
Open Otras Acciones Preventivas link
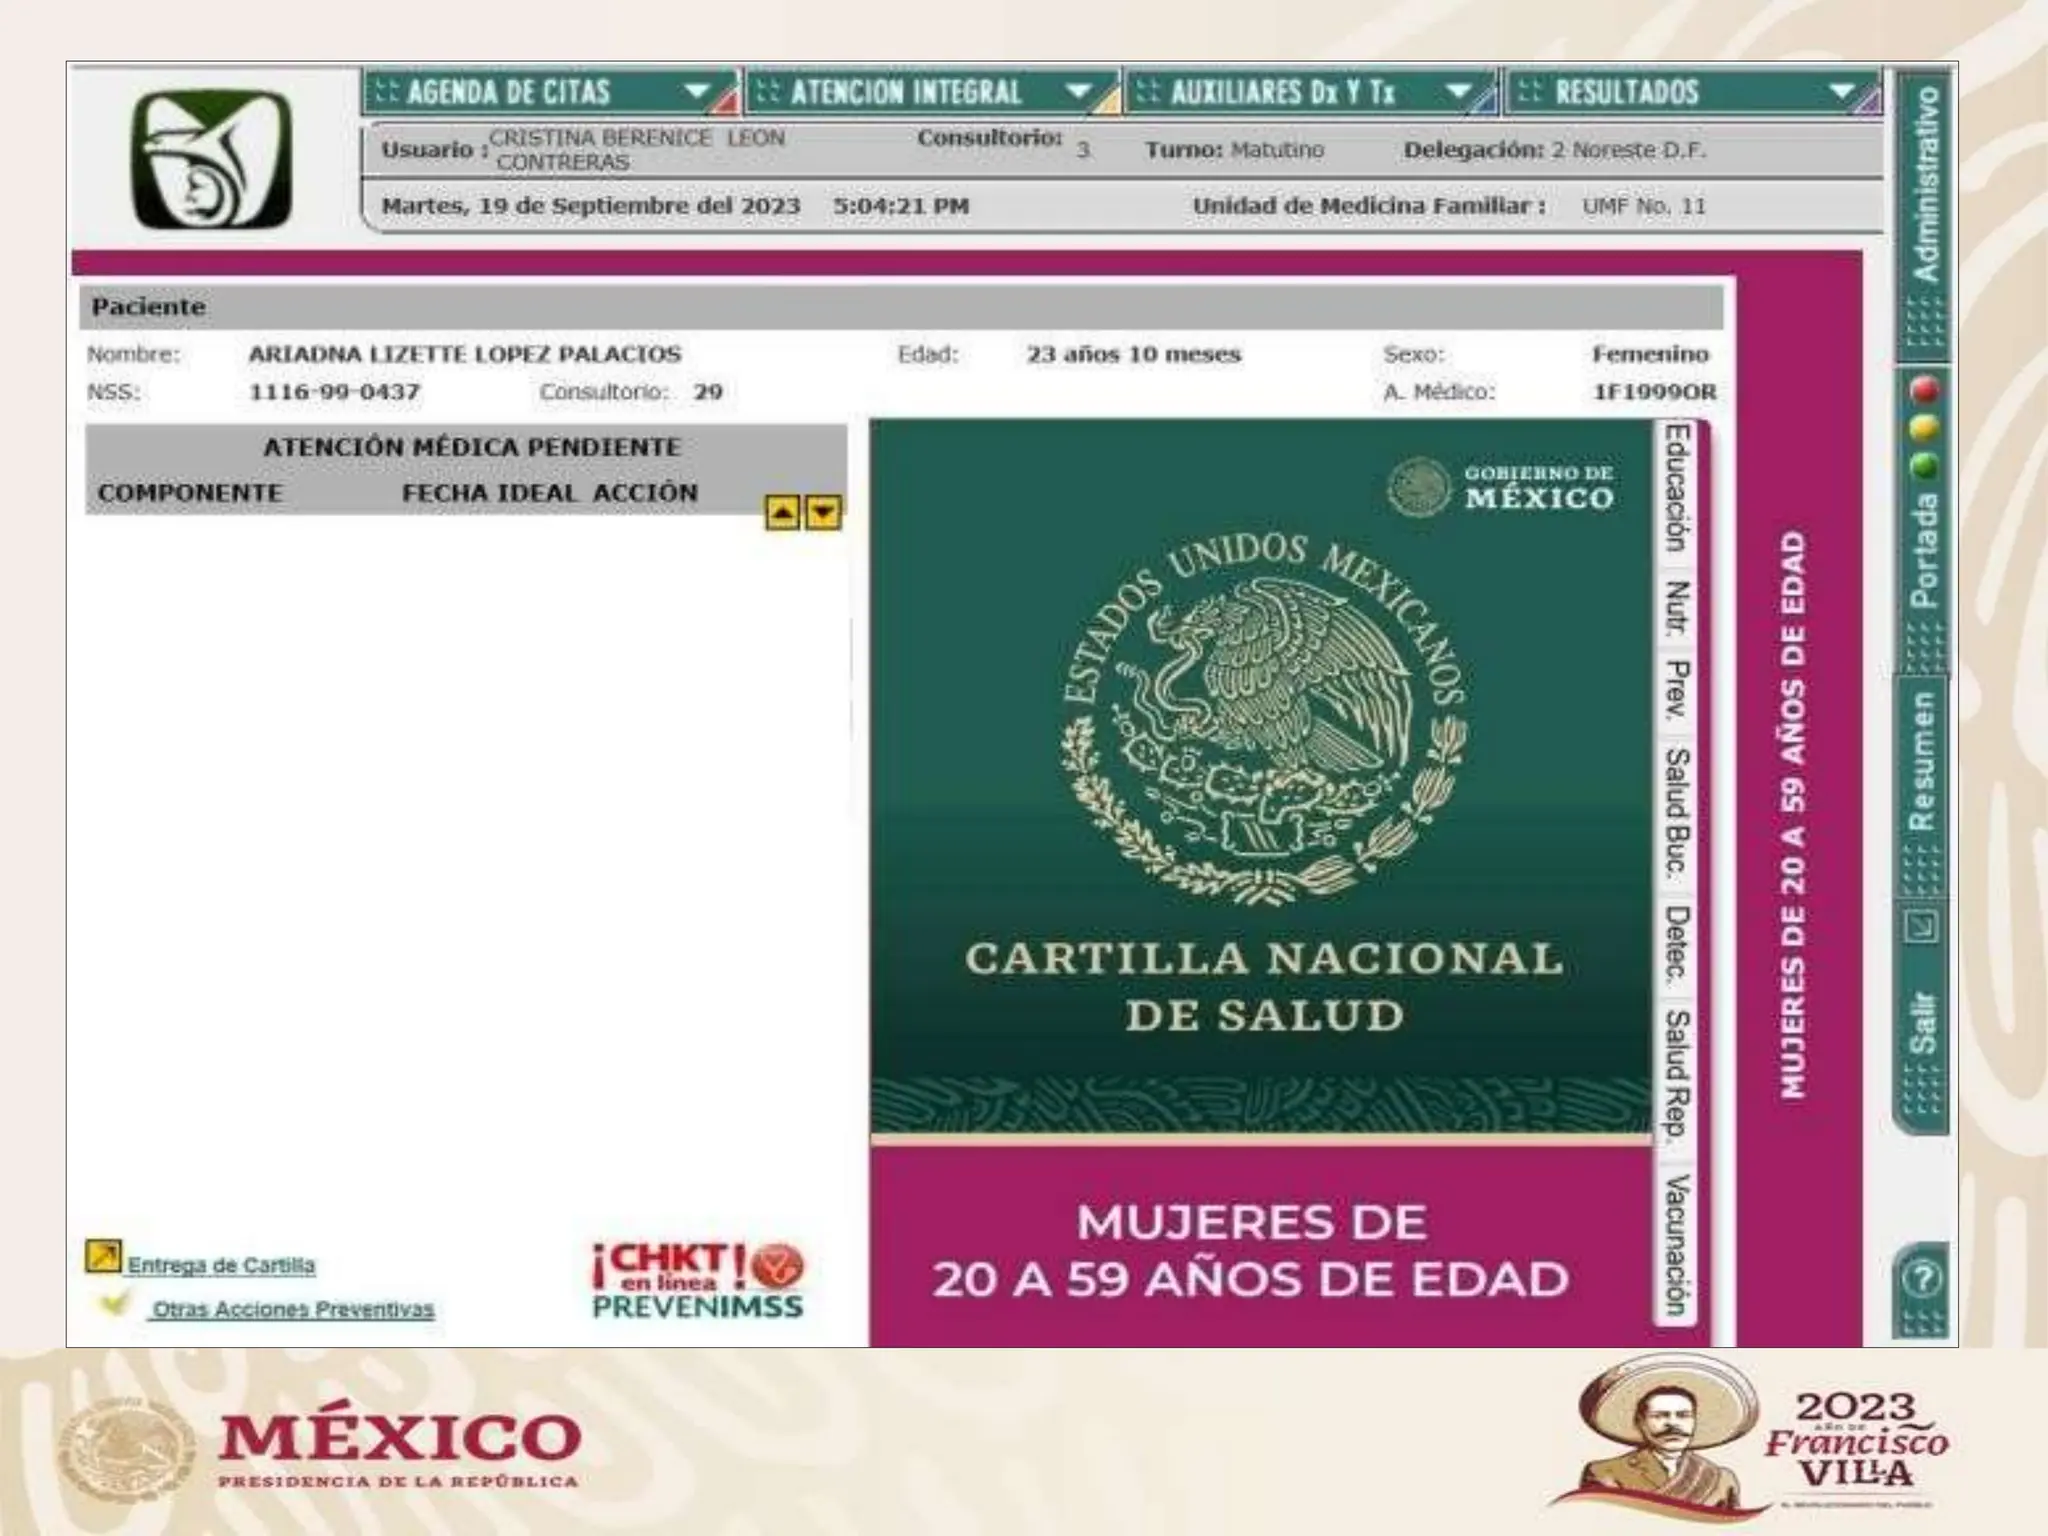coord(293,1309)
